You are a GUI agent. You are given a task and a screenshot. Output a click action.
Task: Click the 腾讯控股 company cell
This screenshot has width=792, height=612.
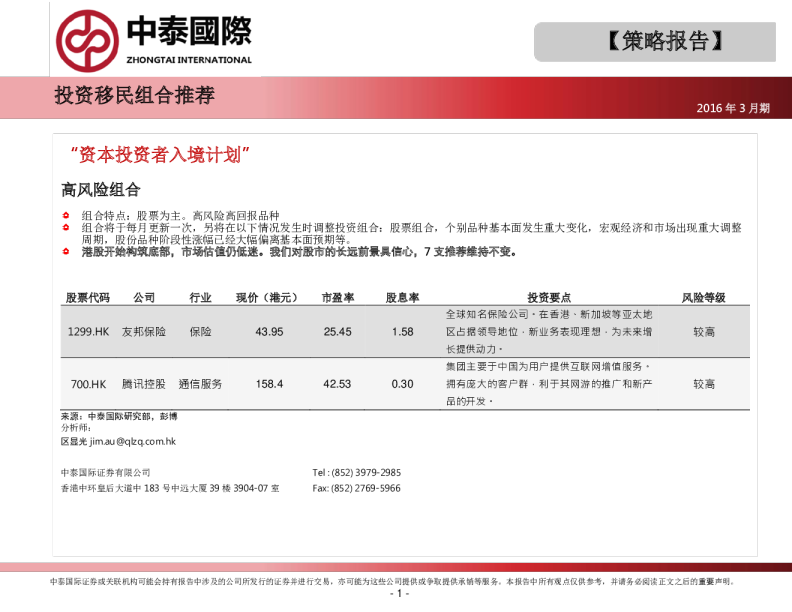pos(144,384)
